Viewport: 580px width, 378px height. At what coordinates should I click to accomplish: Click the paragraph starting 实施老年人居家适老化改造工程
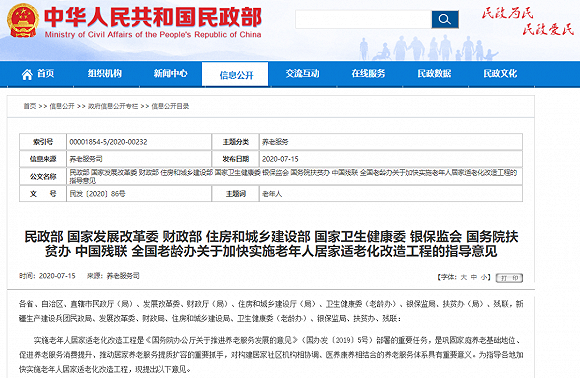(271, 355)
